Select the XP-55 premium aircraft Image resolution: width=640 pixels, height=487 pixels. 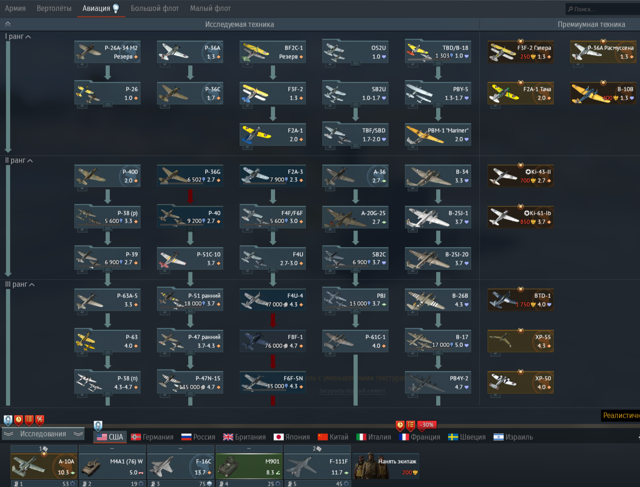pos(520,341)
